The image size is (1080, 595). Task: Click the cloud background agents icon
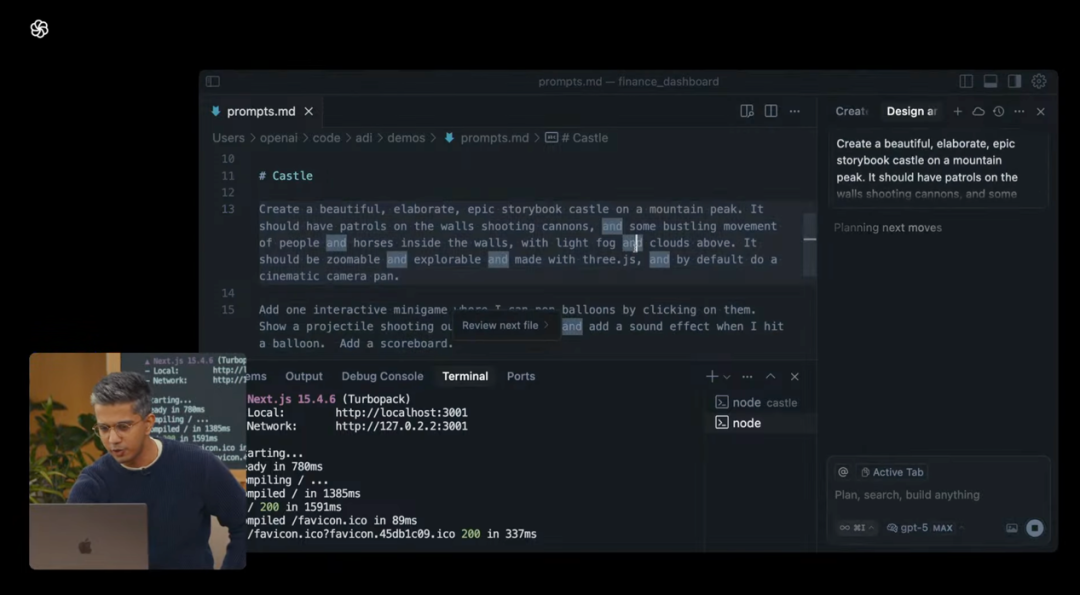tap(978, 111)
